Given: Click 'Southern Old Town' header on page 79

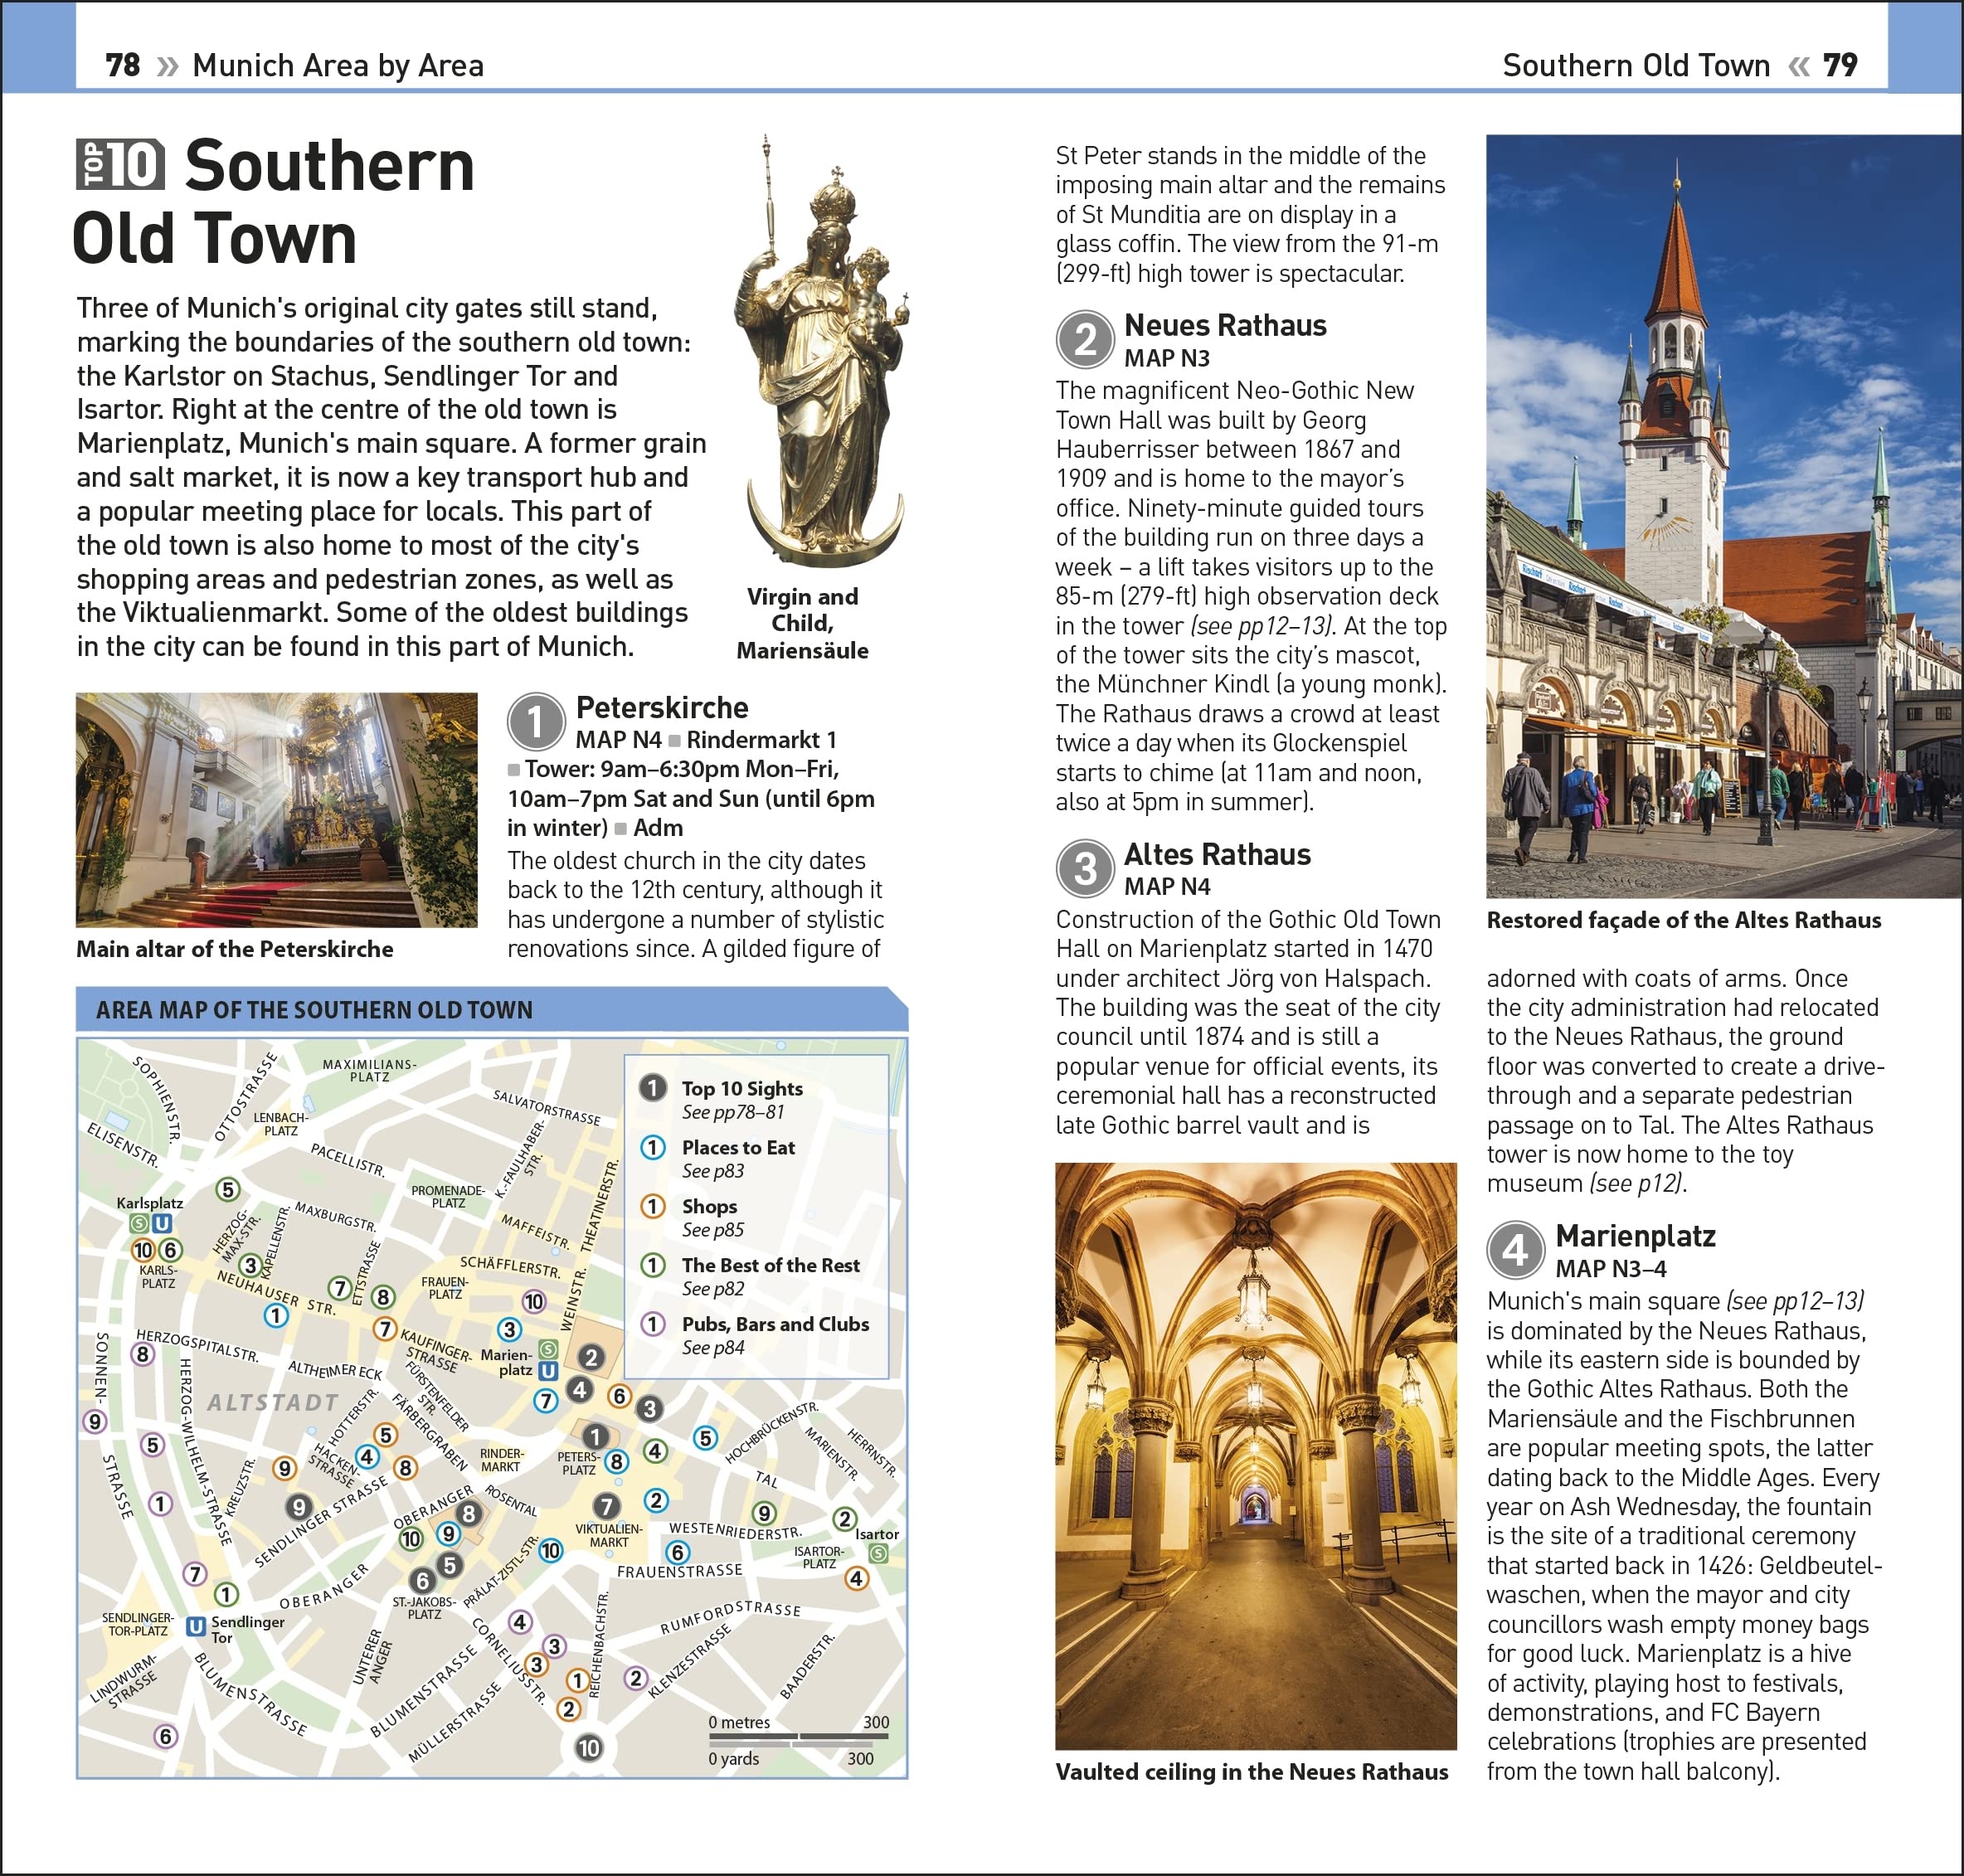Looking at the screenshot, I should click(x=1636, y=65).
